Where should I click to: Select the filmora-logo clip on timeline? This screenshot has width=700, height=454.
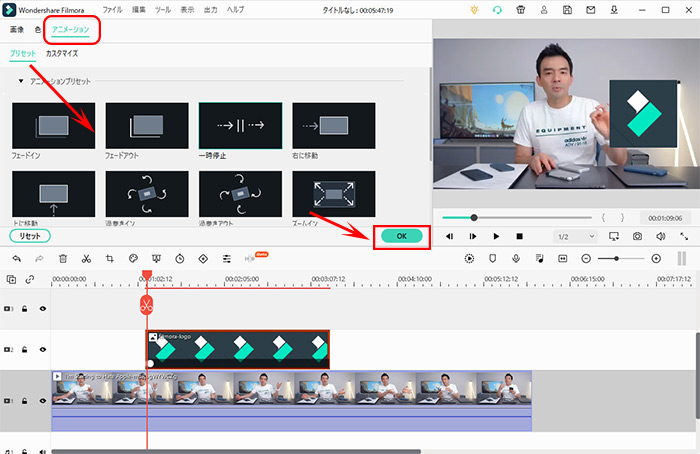click(238, 350)
